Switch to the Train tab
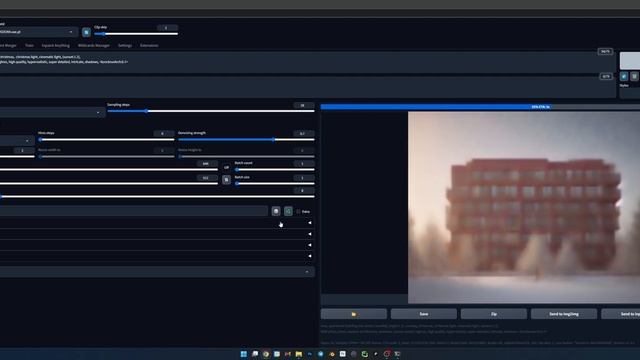The width and height of the screenshot is (640, 360). tap(29, 46)
